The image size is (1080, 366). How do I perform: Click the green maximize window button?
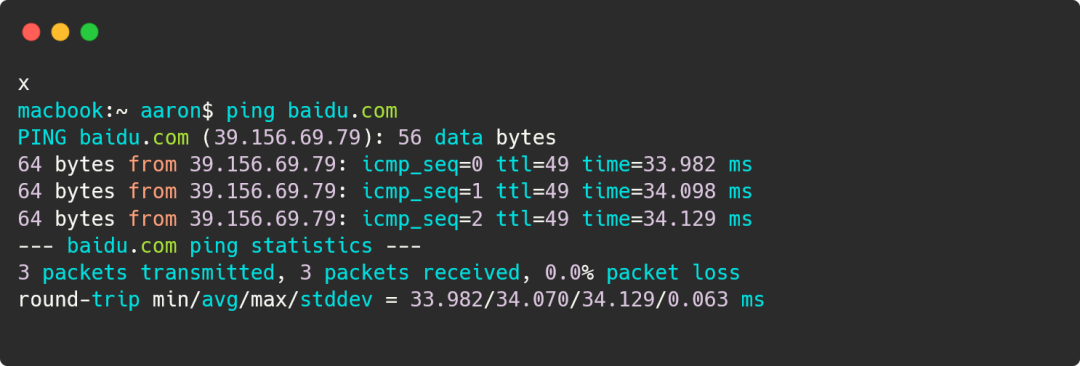point(90,32)
